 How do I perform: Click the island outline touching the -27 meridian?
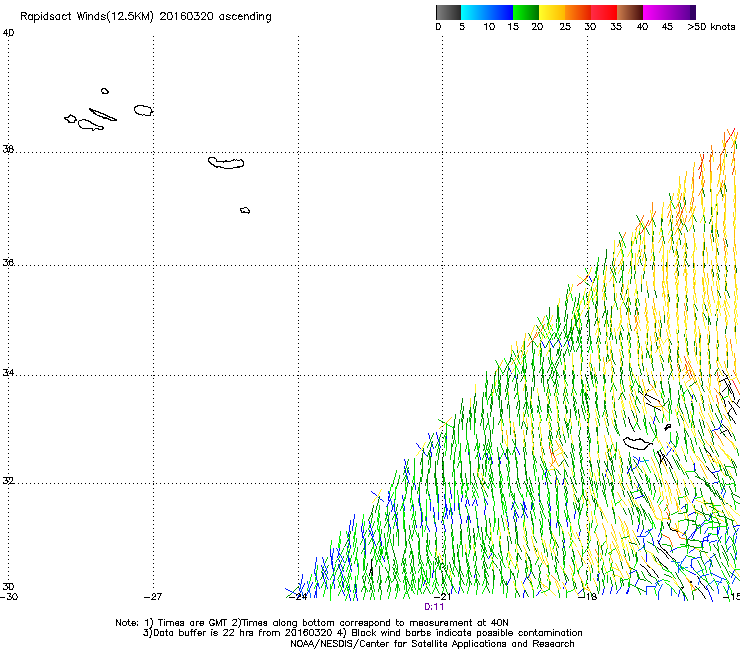click(143, 110)
